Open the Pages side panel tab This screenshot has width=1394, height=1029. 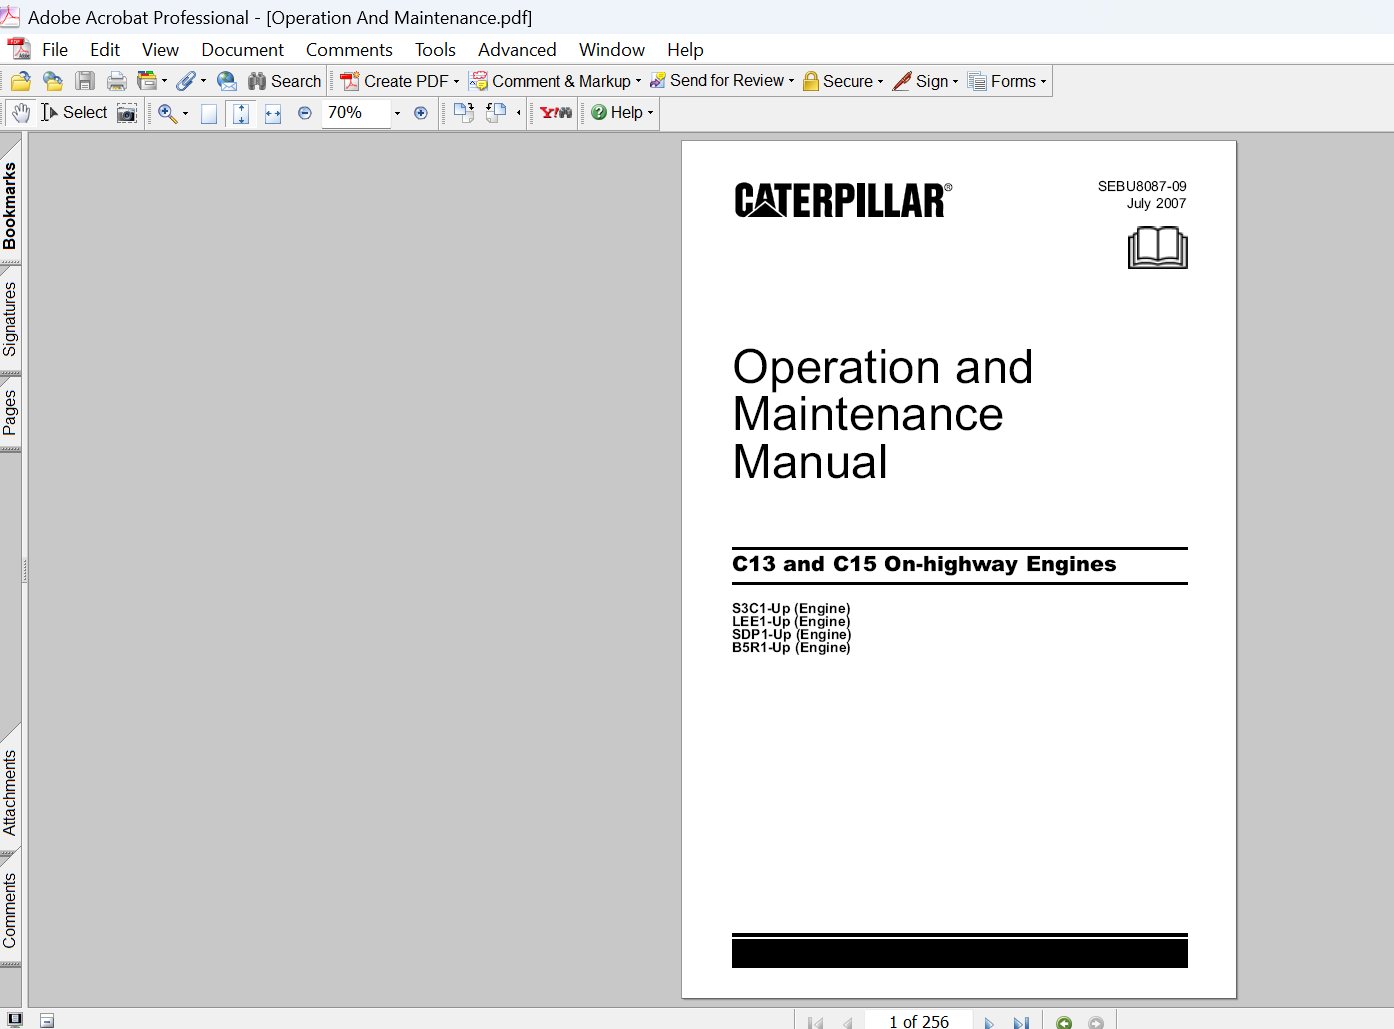pos(10,413)
